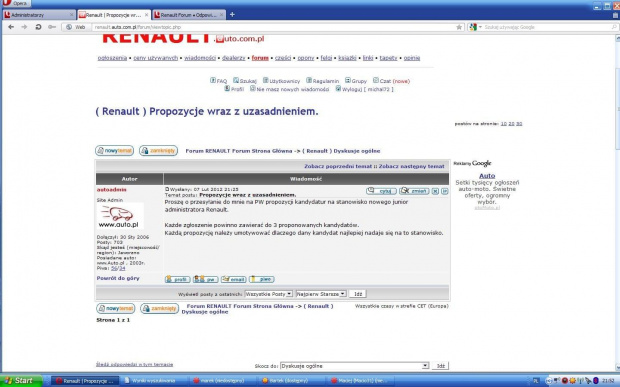Open Zobacz następny temat link

pos(412,166)
